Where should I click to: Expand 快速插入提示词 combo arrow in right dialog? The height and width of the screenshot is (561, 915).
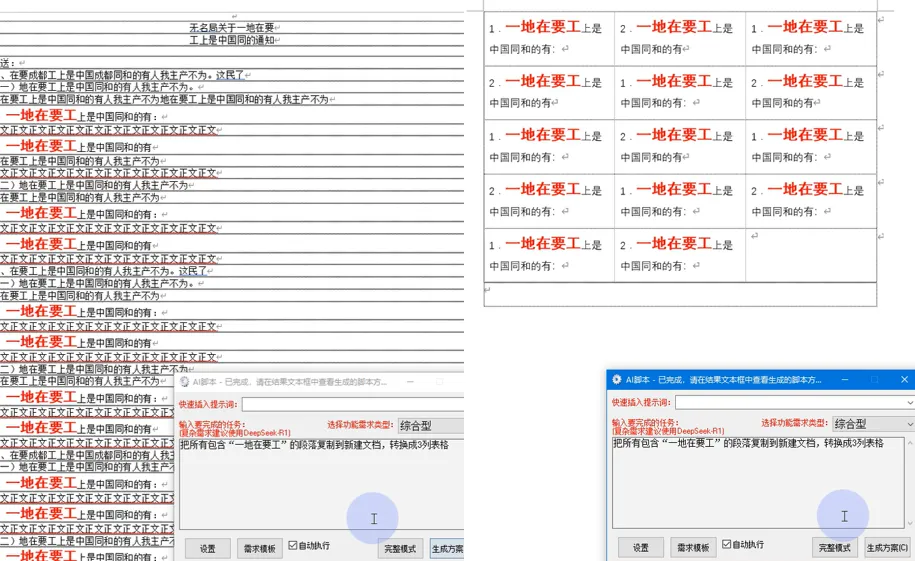click(909, 402)
